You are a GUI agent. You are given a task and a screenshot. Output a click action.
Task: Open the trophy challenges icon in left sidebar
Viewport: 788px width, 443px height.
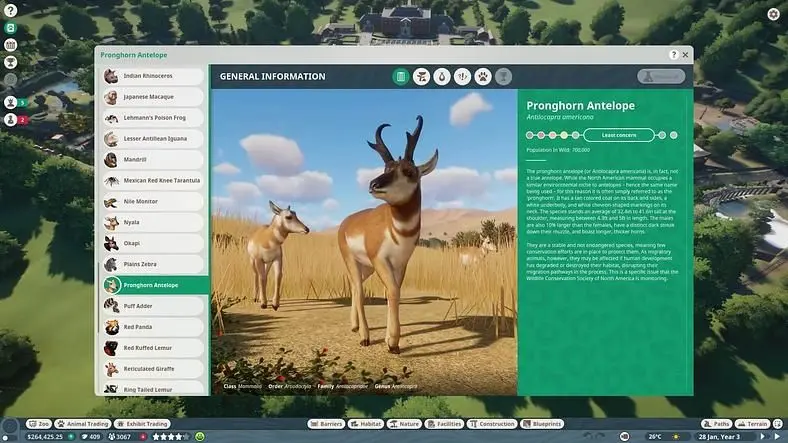10,62
